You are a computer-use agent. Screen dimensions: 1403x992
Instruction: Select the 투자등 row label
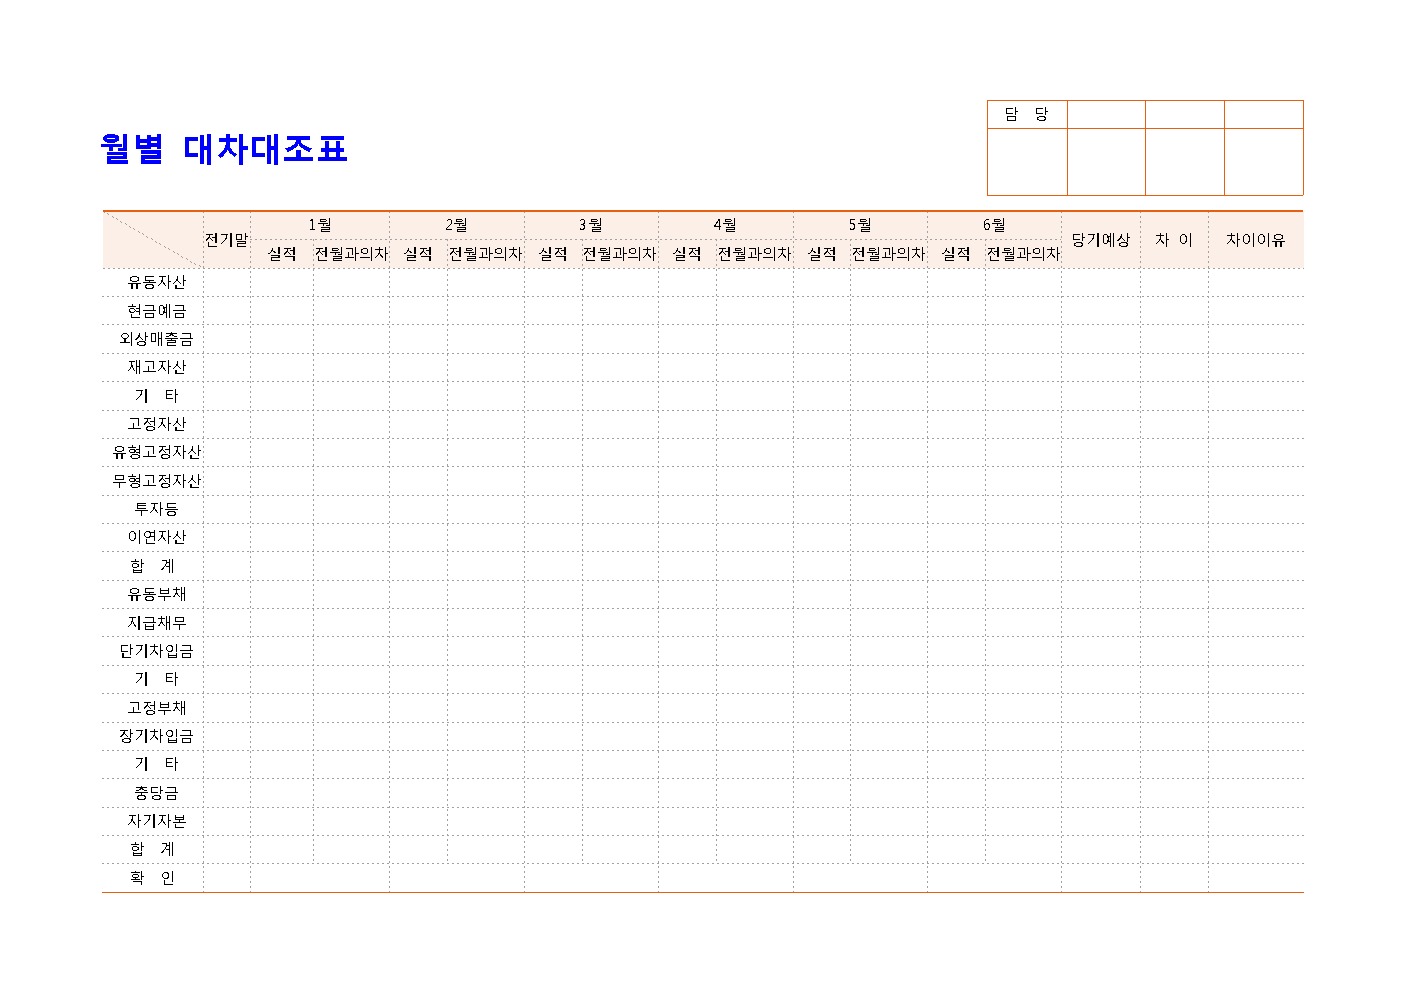[157, 509]
